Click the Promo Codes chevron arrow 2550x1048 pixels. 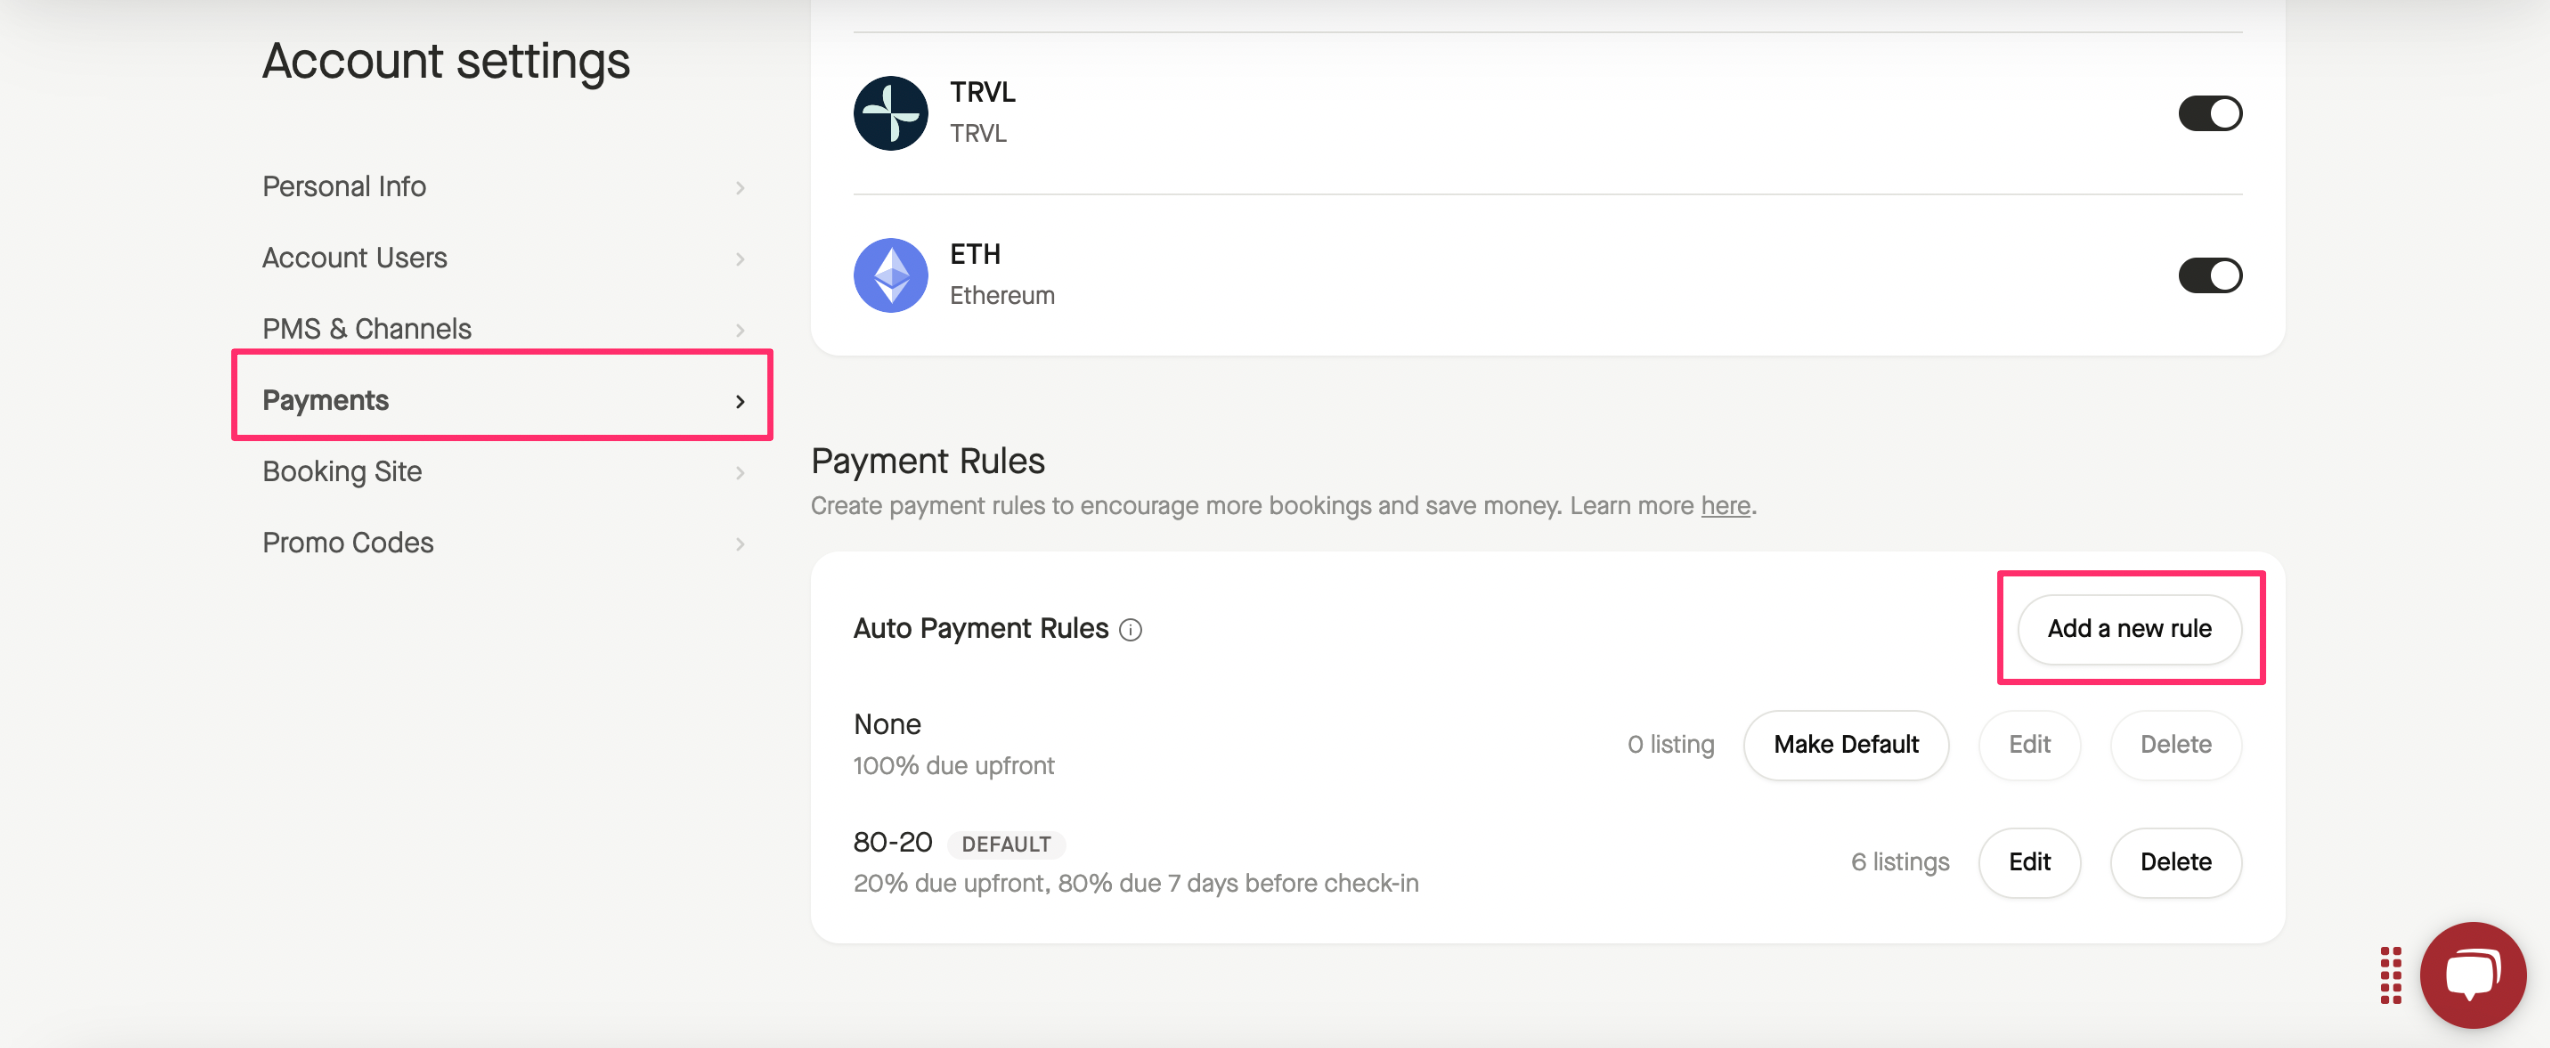(x=740, y=544)
